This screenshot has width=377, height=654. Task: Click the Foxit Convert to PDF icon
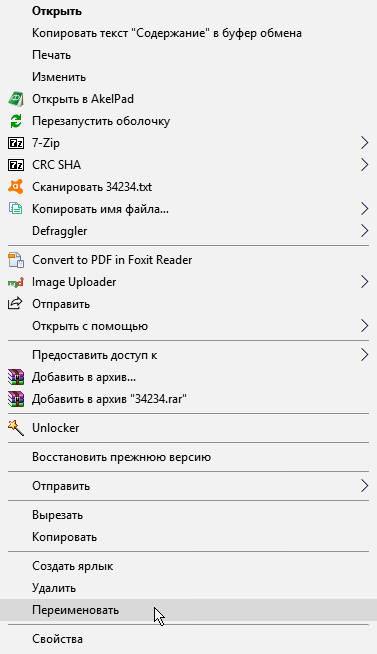click(x=16, y=259)
